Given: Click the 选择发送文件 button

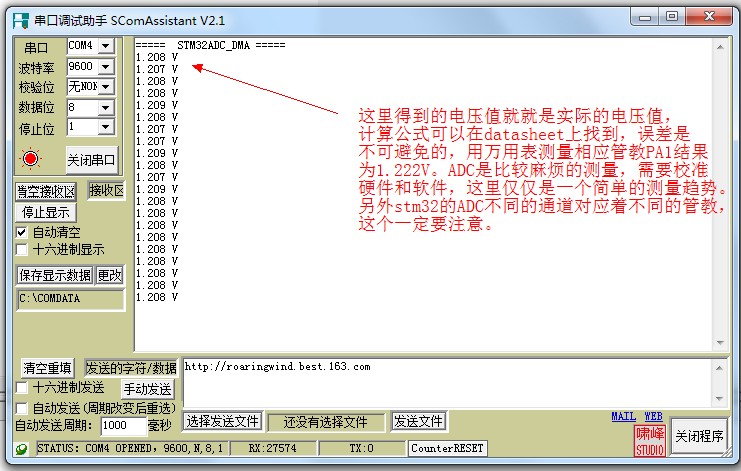Looking at the screenshot, I should click(223, 421).
